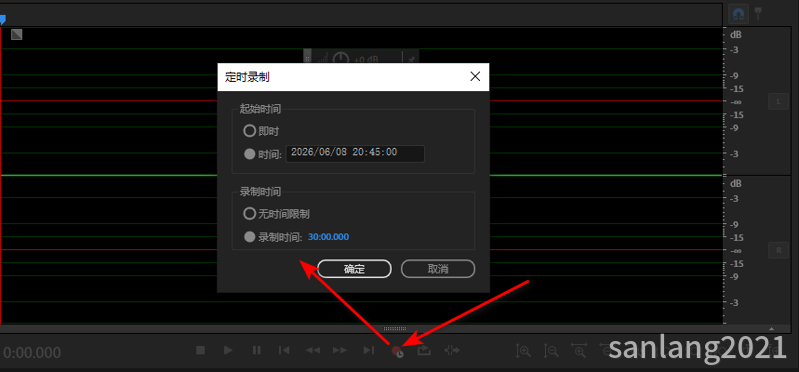Viewport: 799px width, 372px height.
Task: Click the 取消 cancel button
Action: point(438,269)
